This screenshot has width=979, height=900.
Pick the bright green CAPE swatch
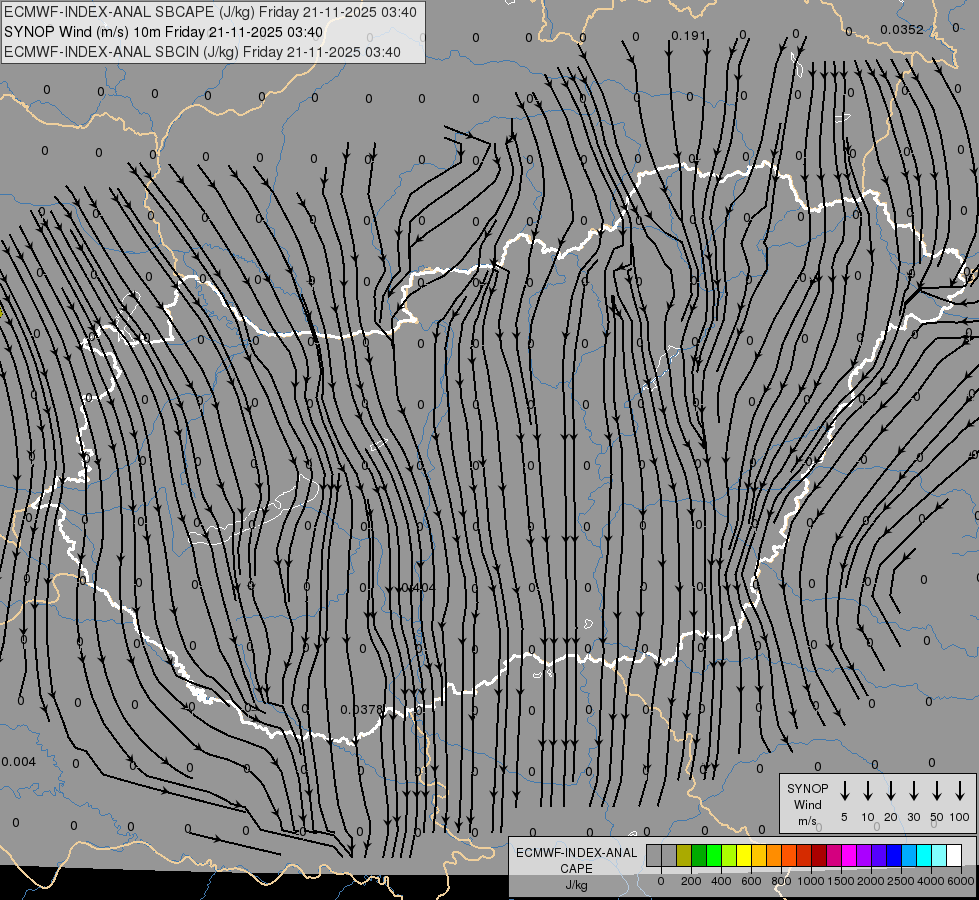714,855
